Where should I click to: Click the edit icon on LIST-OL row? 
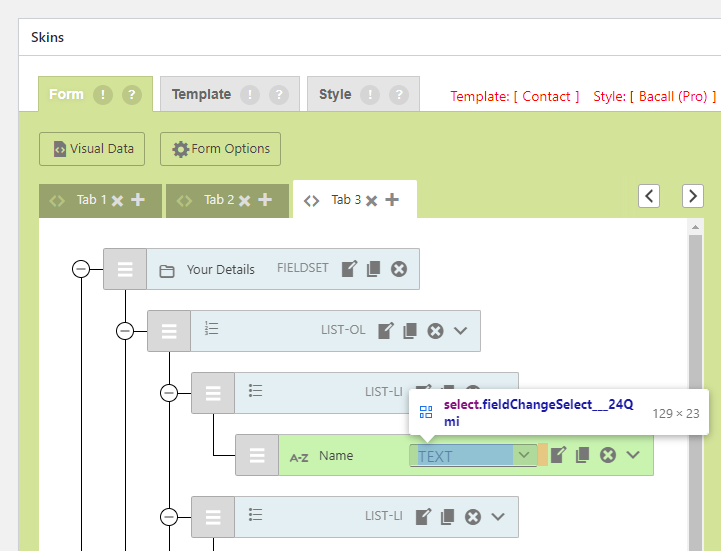coord(386,331)
